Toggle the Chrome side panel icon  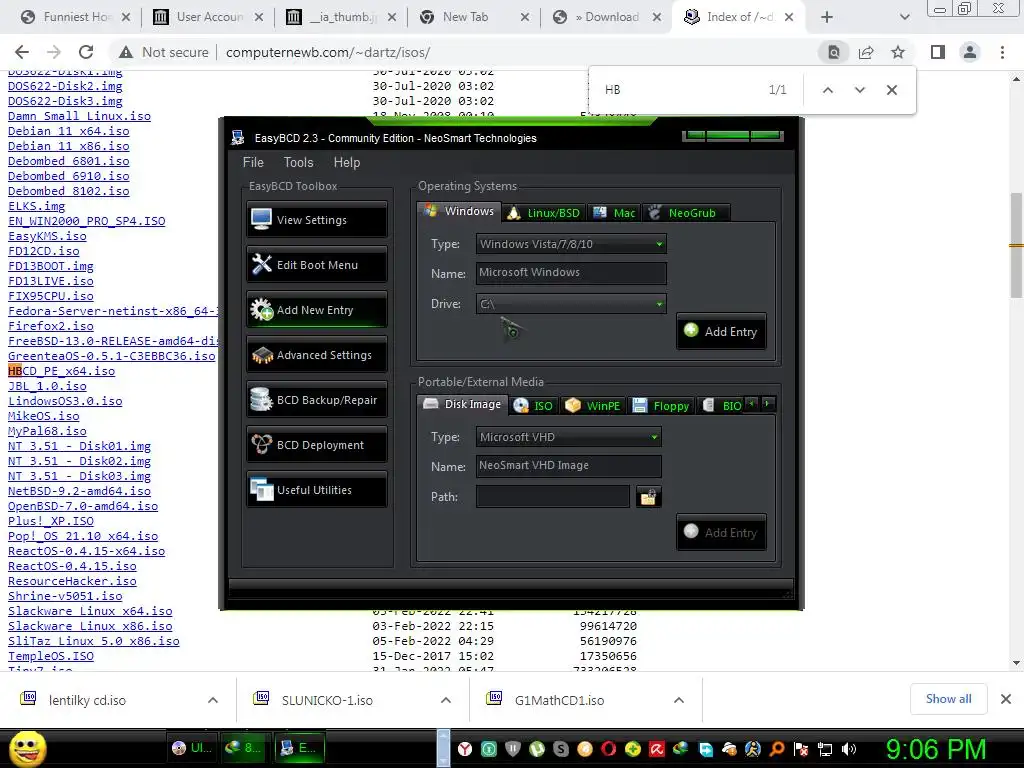tap(938, 52)
